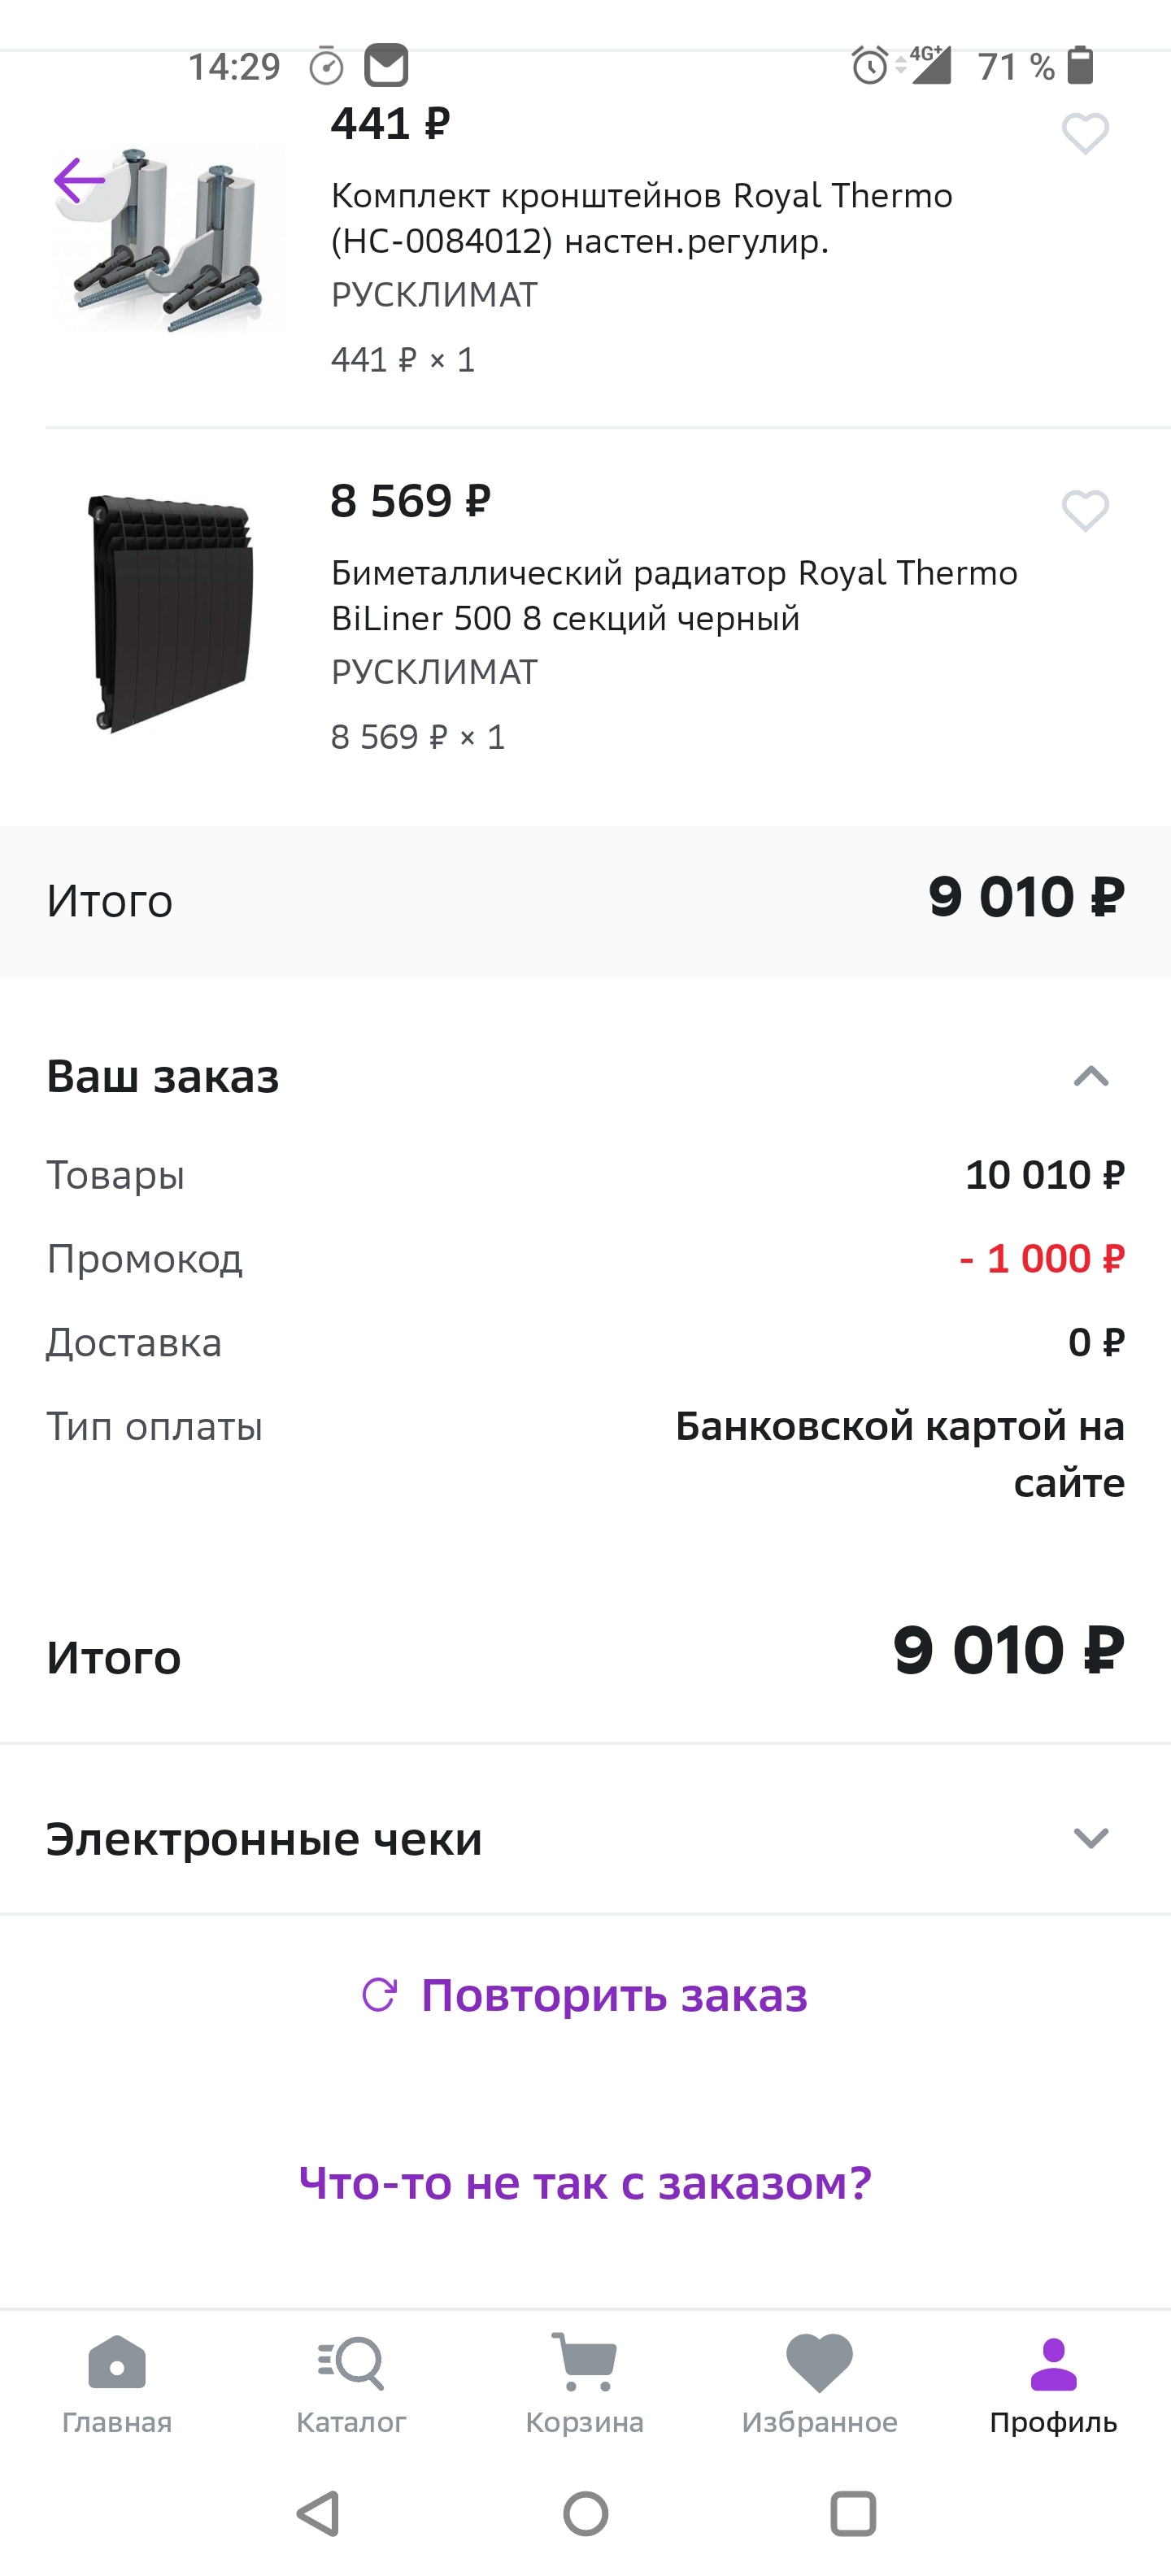
Task: Tap Повторить заказ to reorder
Action: click(613, 1995)
